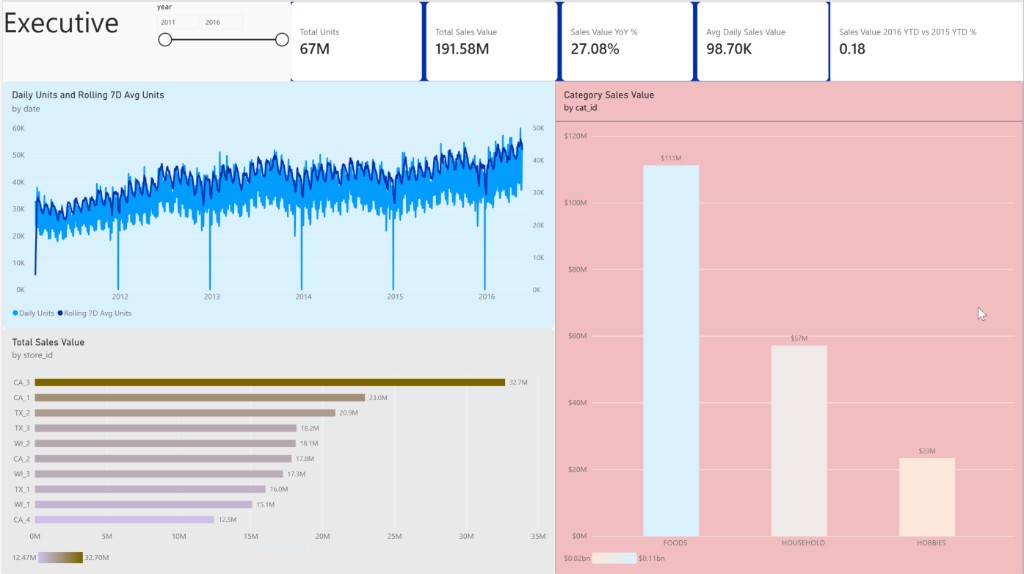This screenshot has width=1024, height=574.
Task: Click the CA_2 store bar
Action: 163,458
